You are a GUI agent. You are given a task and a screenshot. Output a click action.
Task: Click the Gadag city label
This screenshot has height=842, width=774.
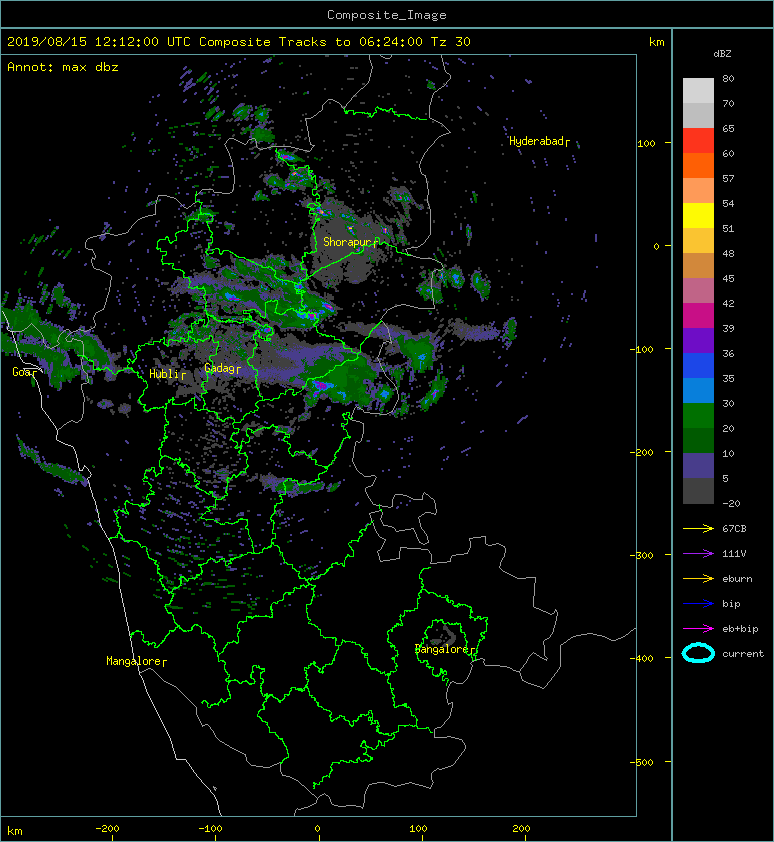point(221,368)
